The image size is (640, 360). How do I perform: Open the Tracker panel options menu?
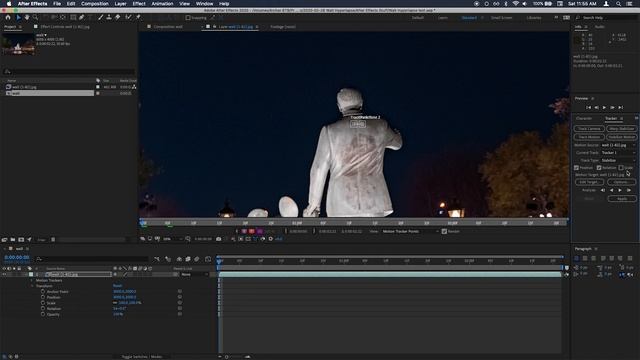click(x=622, y=118)
